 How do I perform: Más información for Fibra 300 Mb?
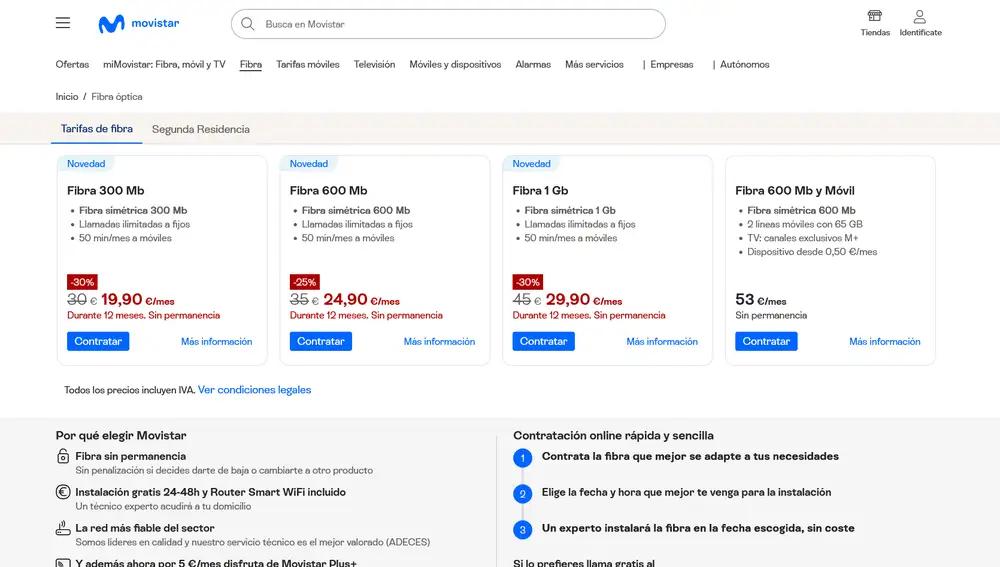click(216, 342)
